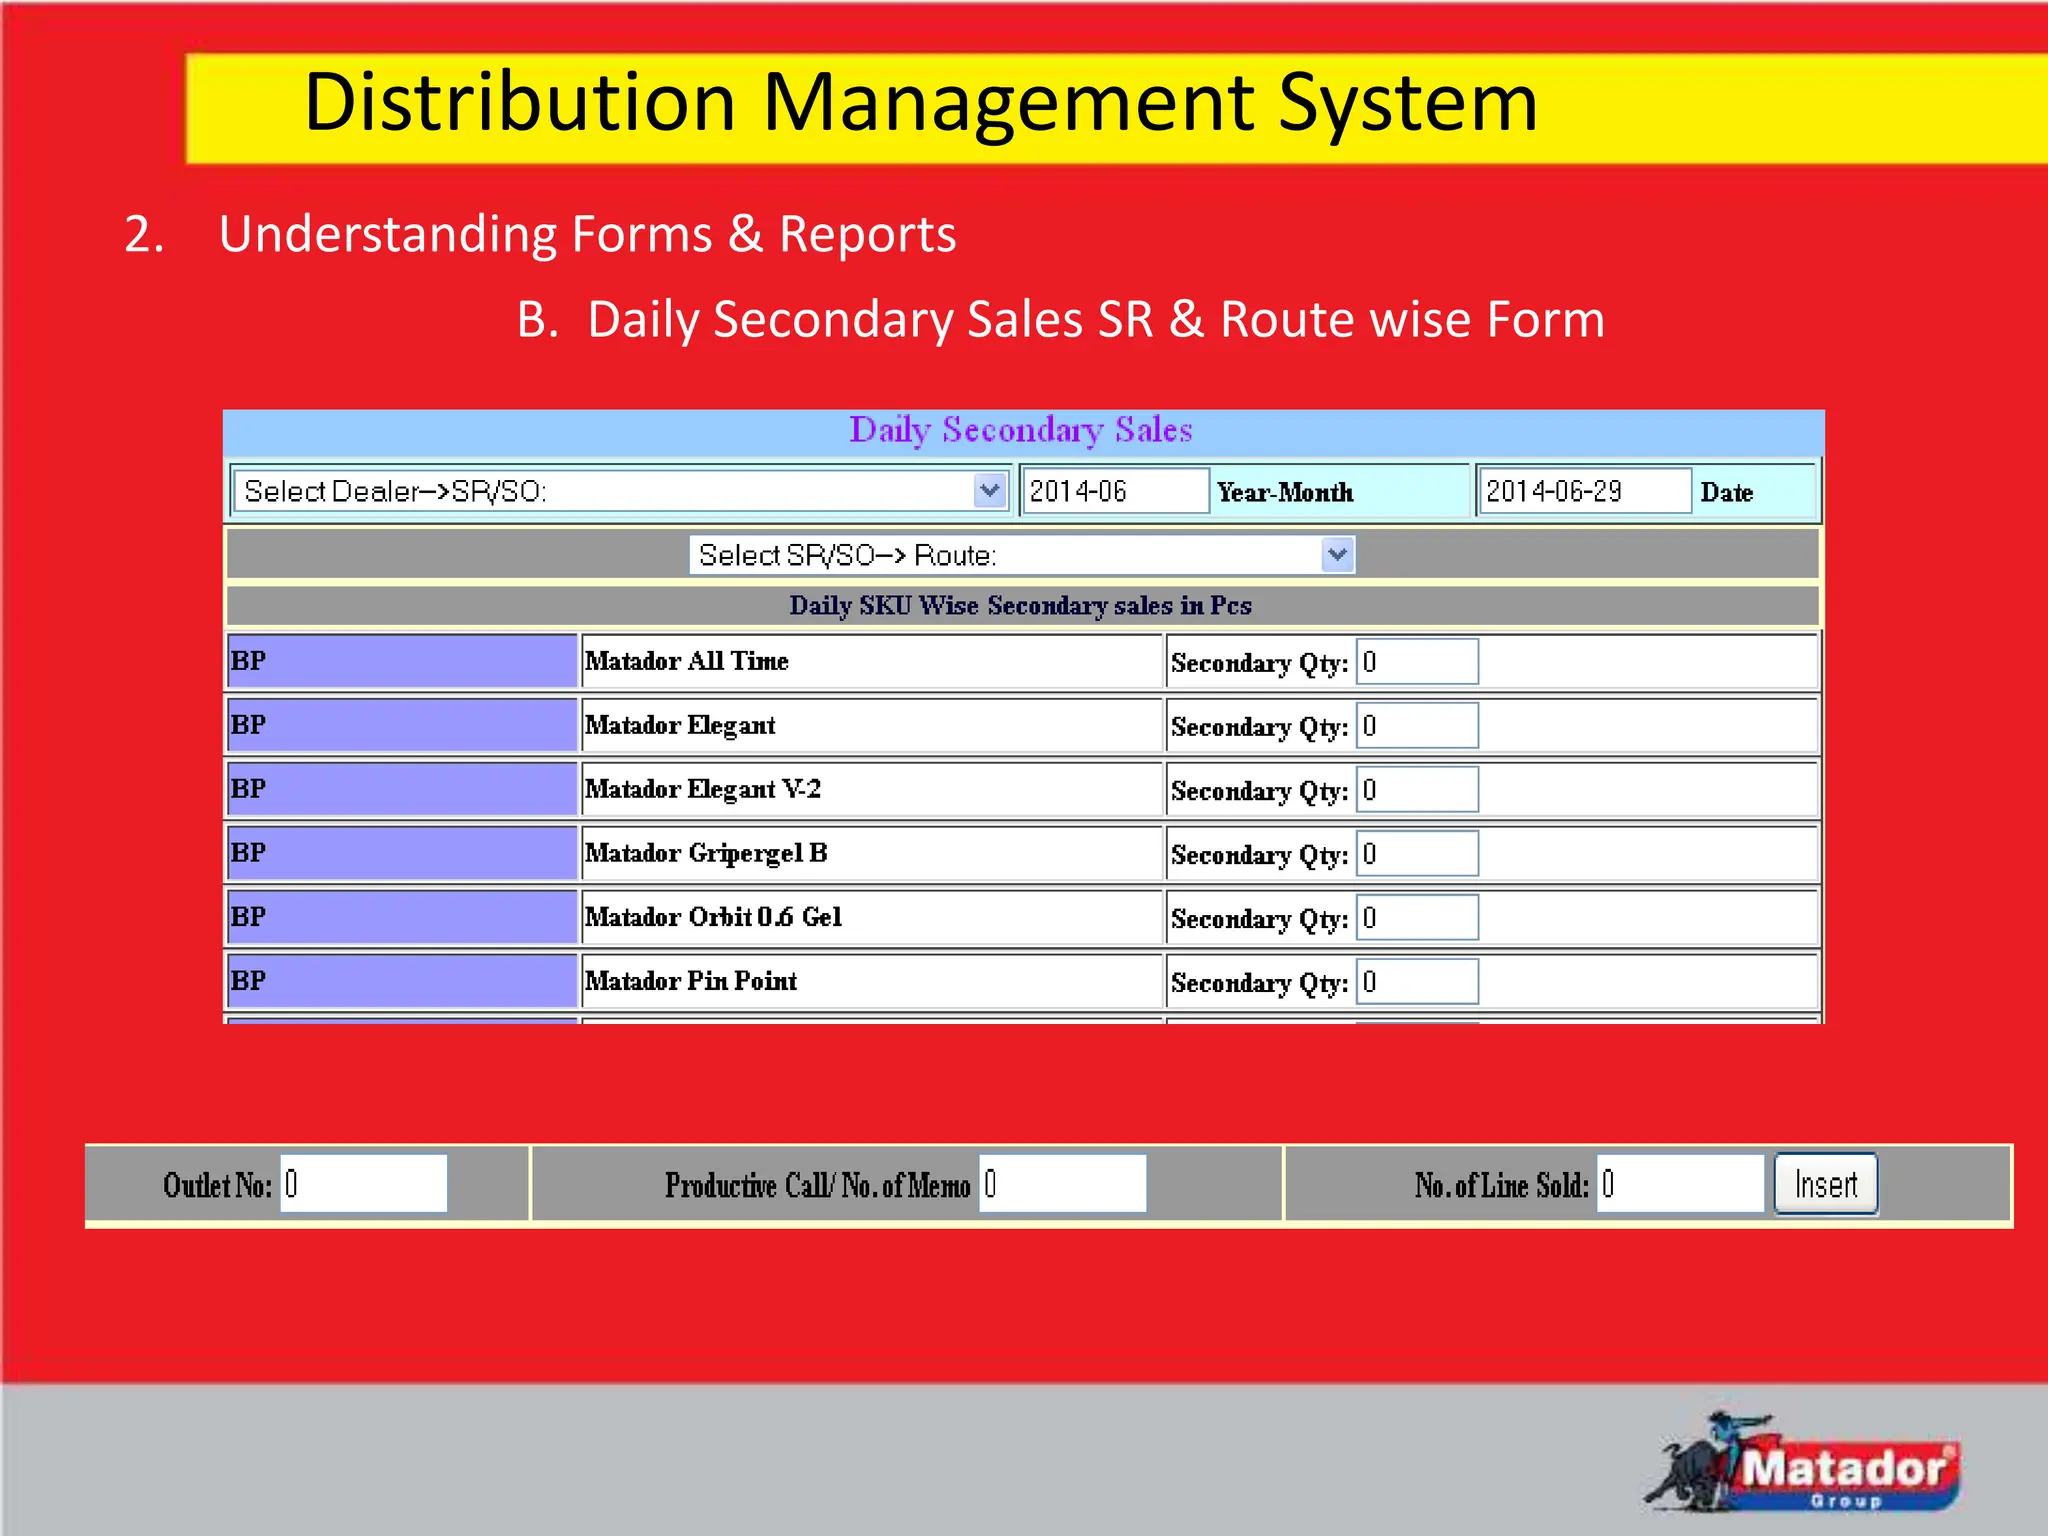2048x1536 pixels.
Task: Click the Productive Call/No. of Memo field
Action: (1062, 1185)
